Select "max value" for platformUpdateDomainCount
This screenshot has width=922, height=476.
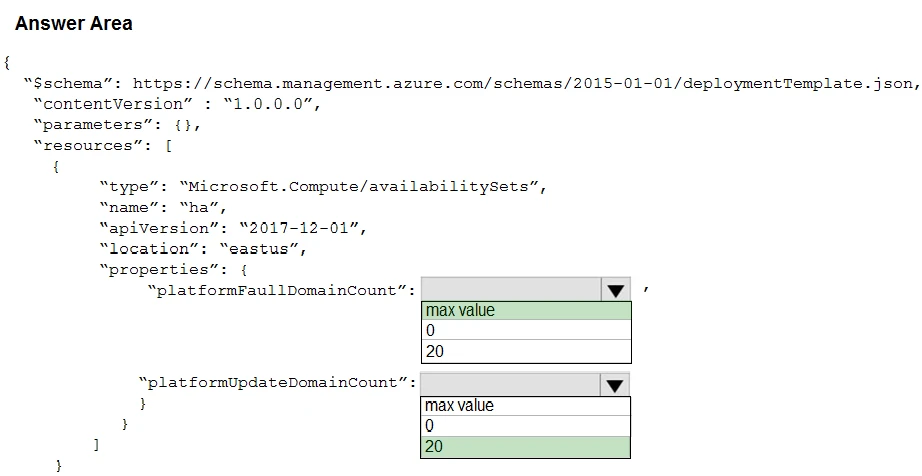526,406
